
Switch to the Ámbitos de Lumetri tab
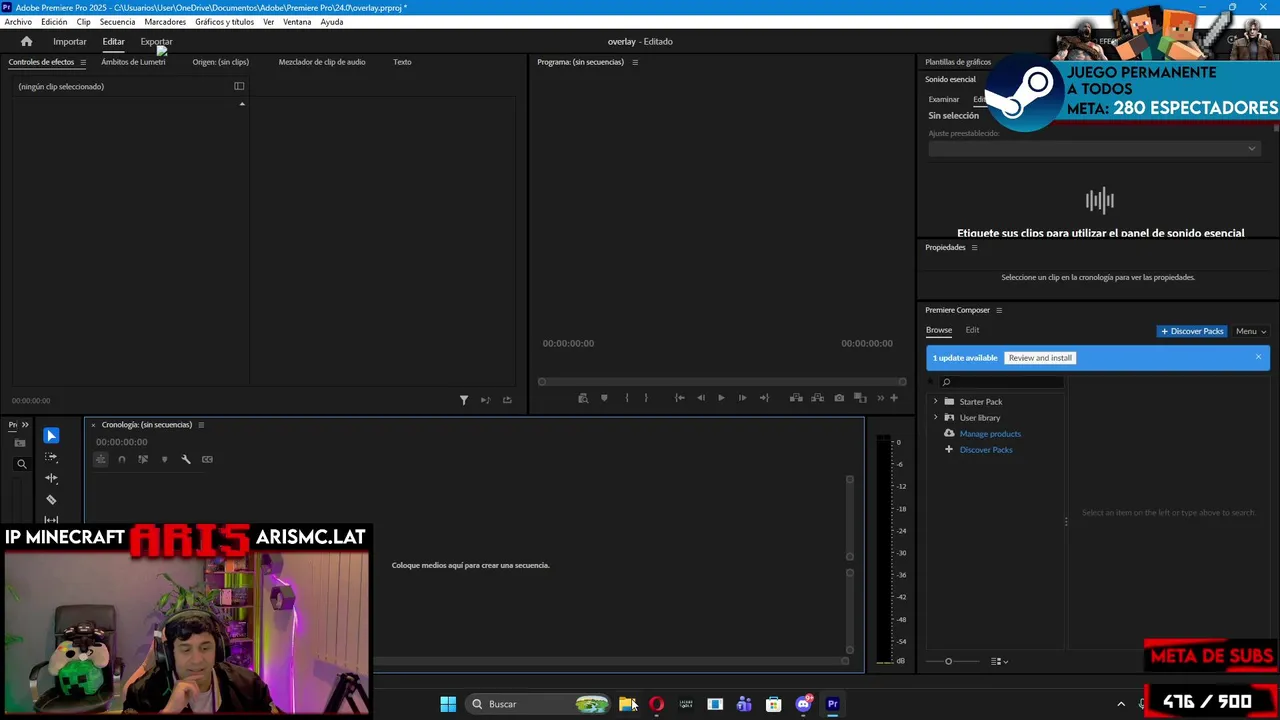point(133,62)
